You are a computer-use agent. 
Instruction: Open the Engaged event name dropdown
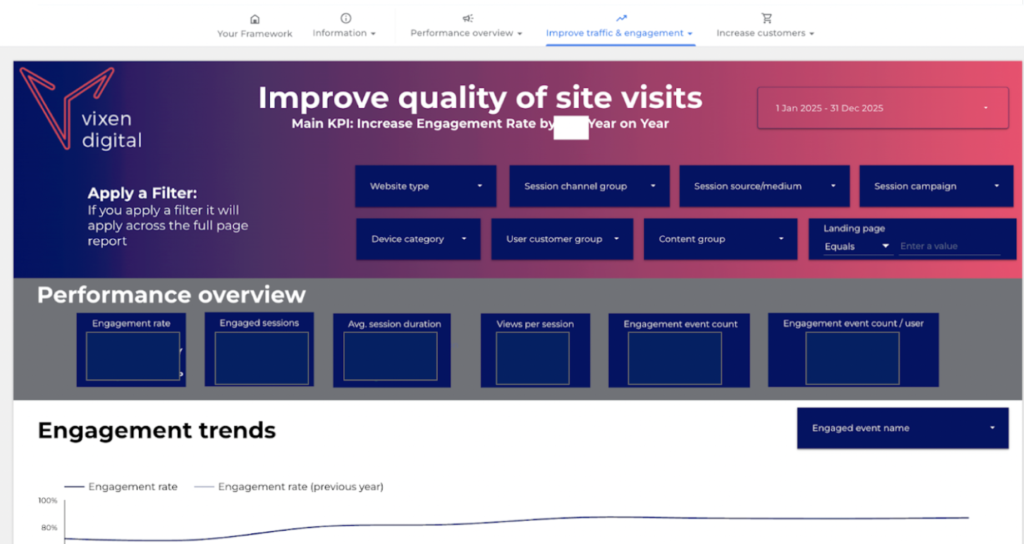pyautogui.click(x=902, y=428)
